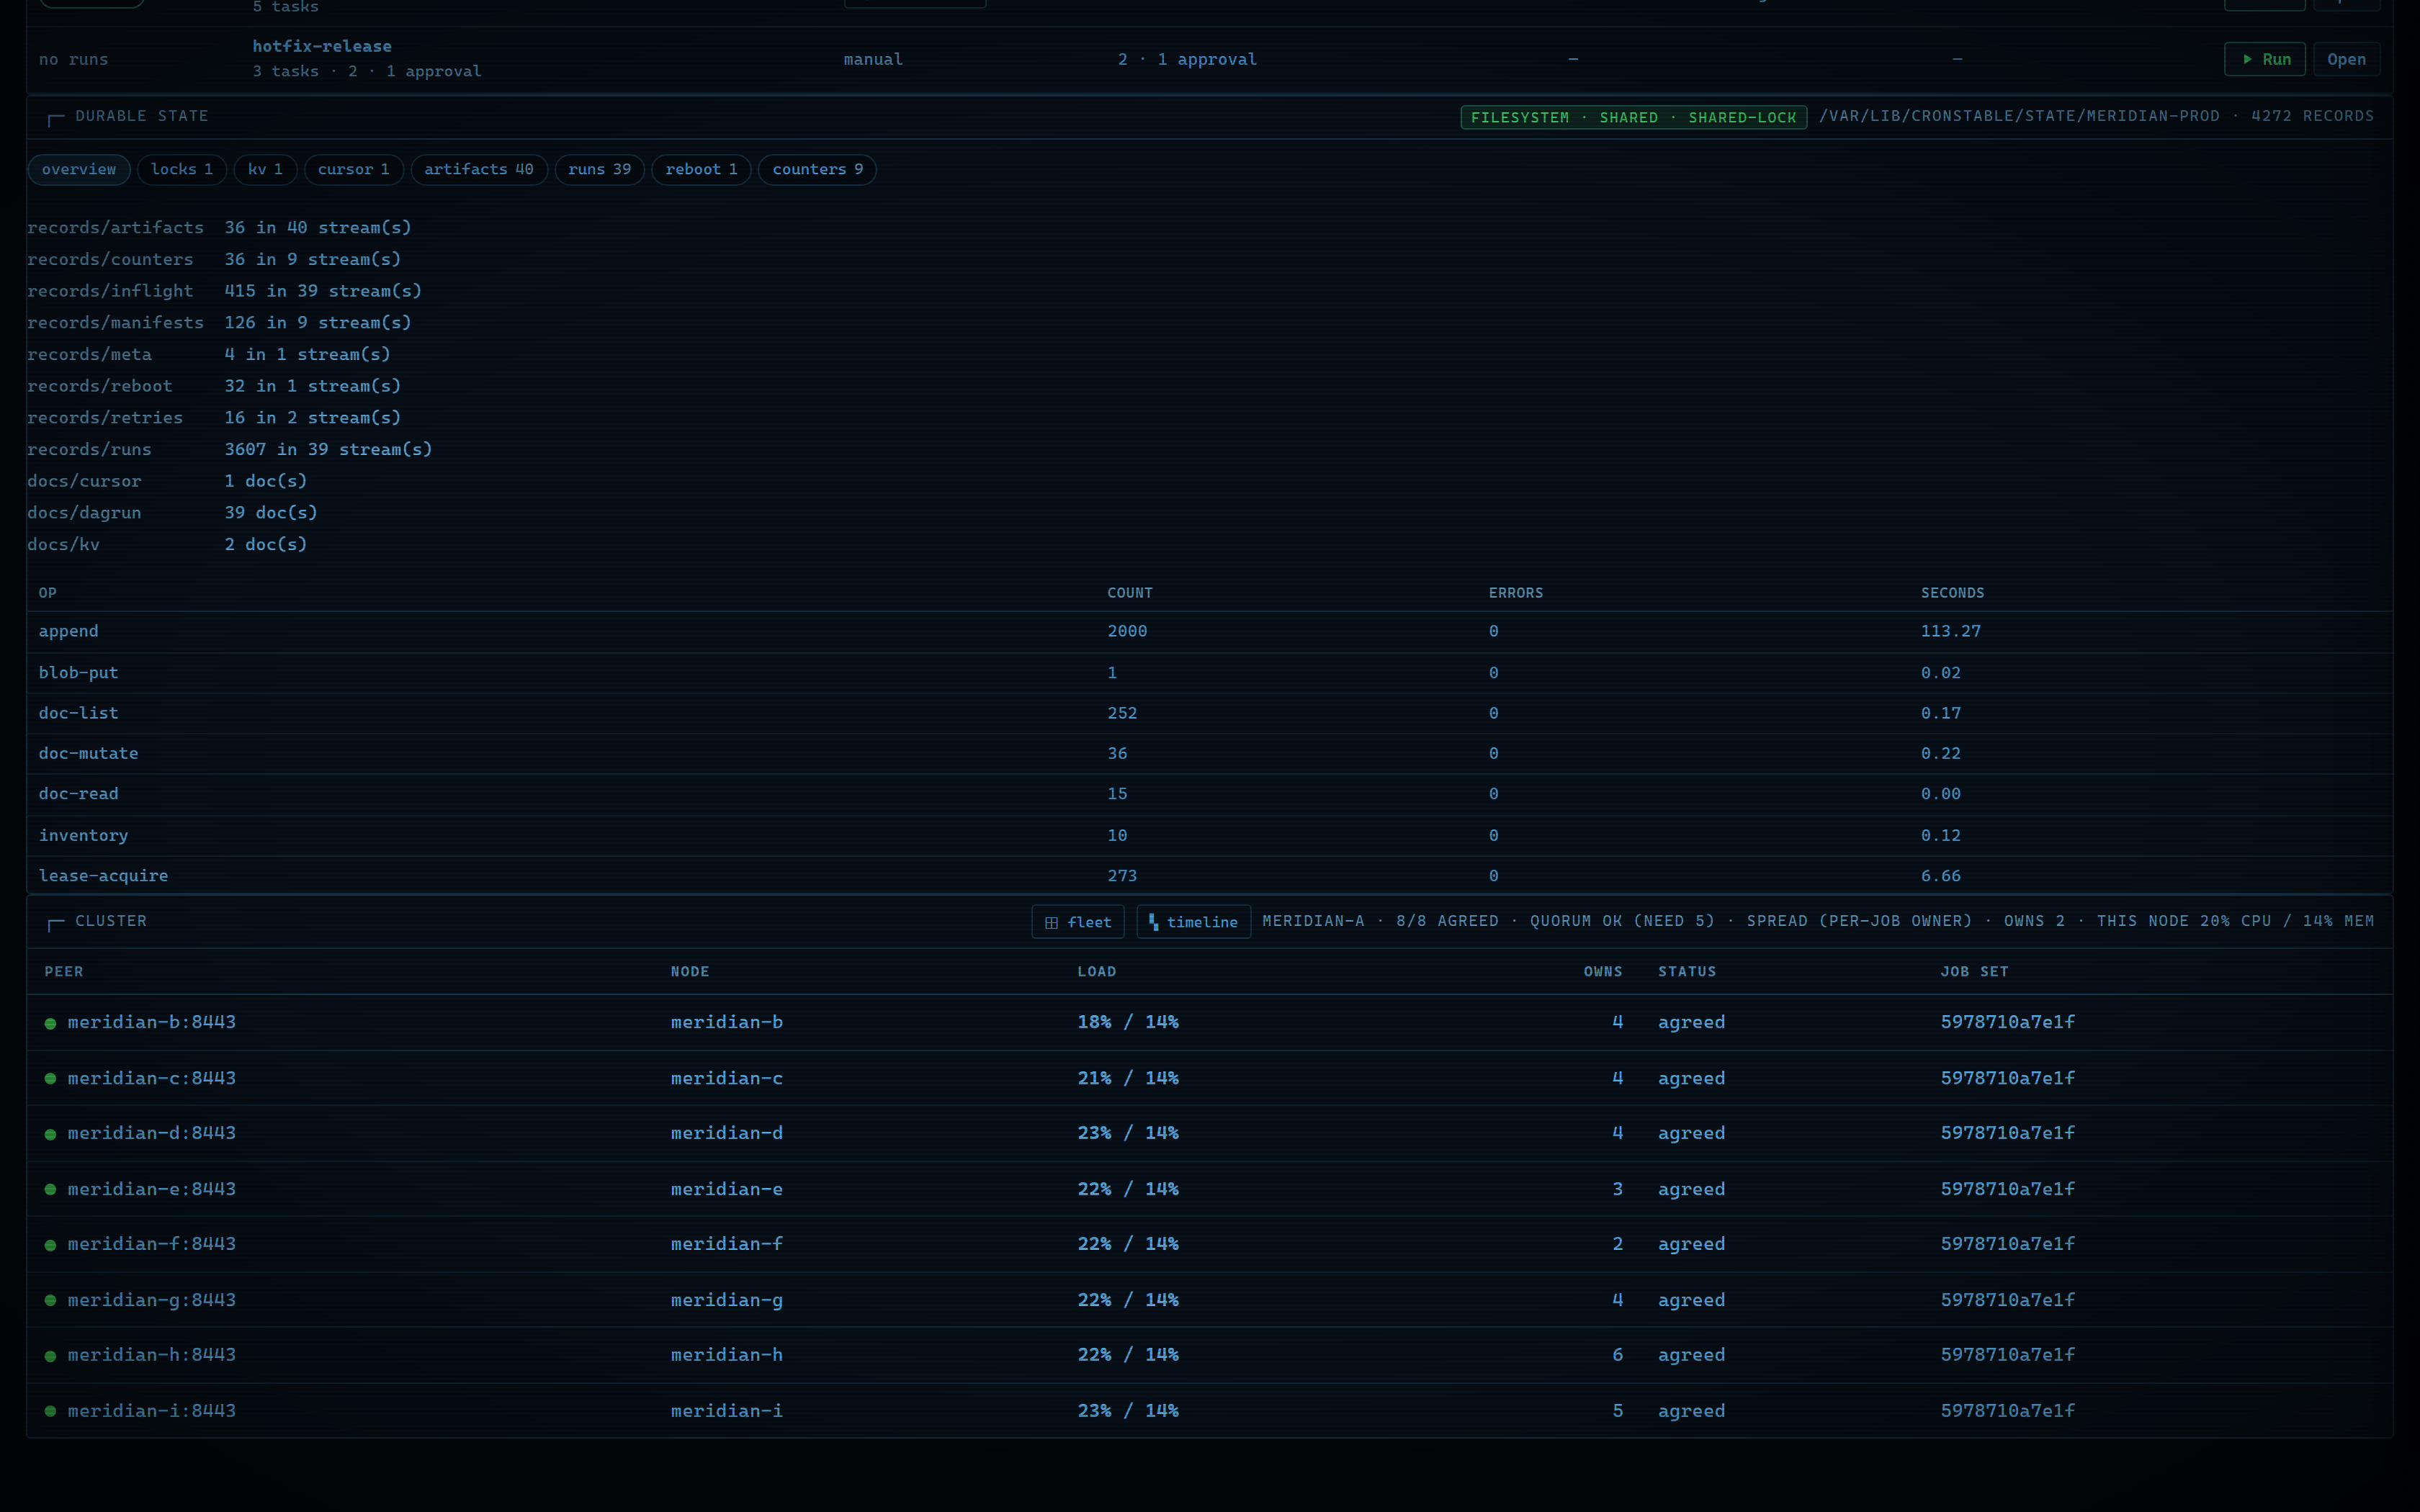Switch cluster view to timeline
This screenshot has width=2420, height=1512.
1193,922
